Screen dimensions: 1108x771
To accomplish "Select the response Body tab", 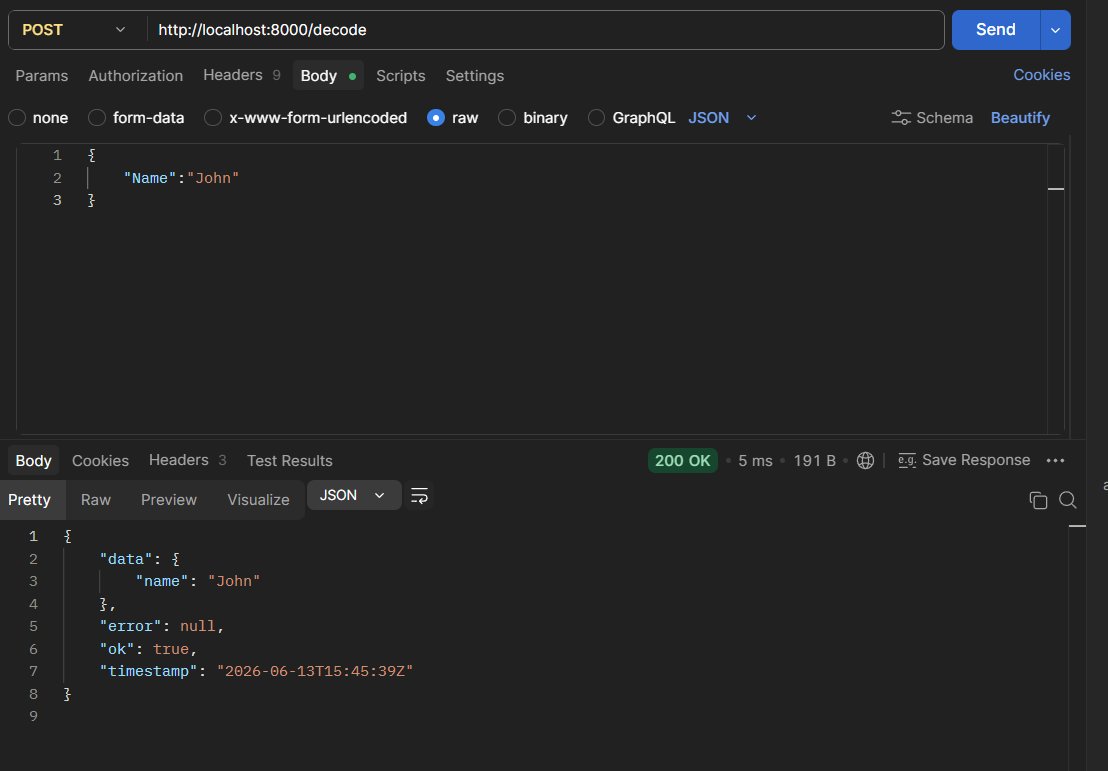I will tap(33, 461).
